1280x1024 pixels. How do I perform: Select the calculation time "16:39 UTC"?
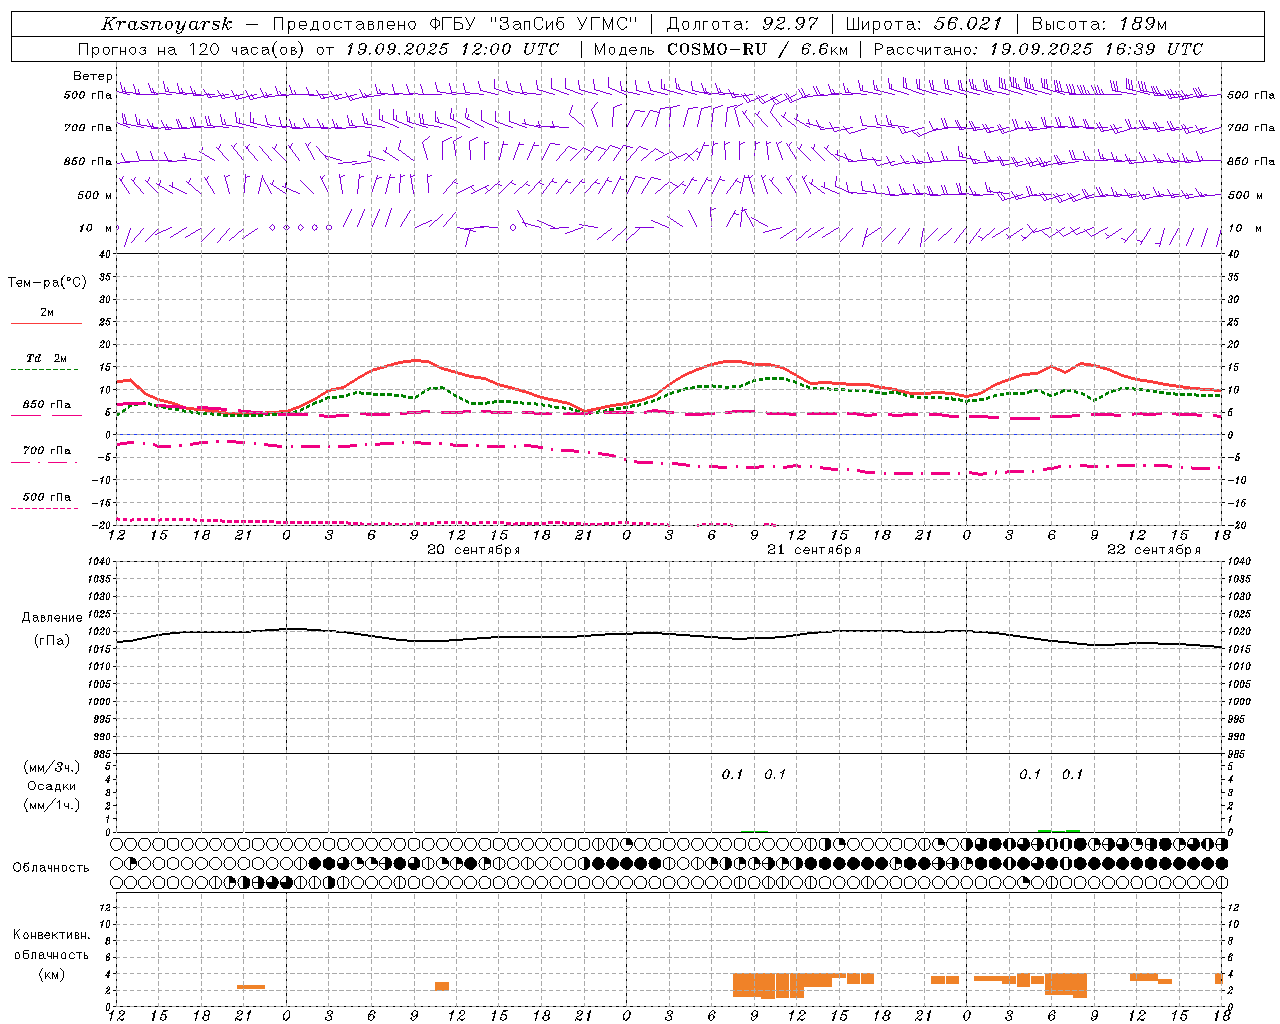coord(1154,49)
